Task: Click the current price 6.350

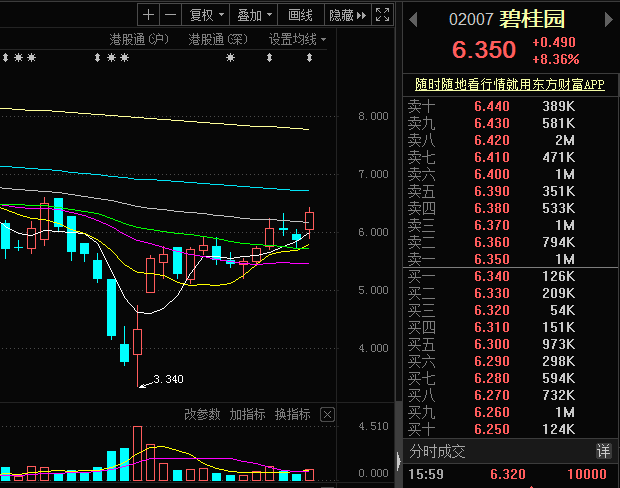Action: click(484, 50)
